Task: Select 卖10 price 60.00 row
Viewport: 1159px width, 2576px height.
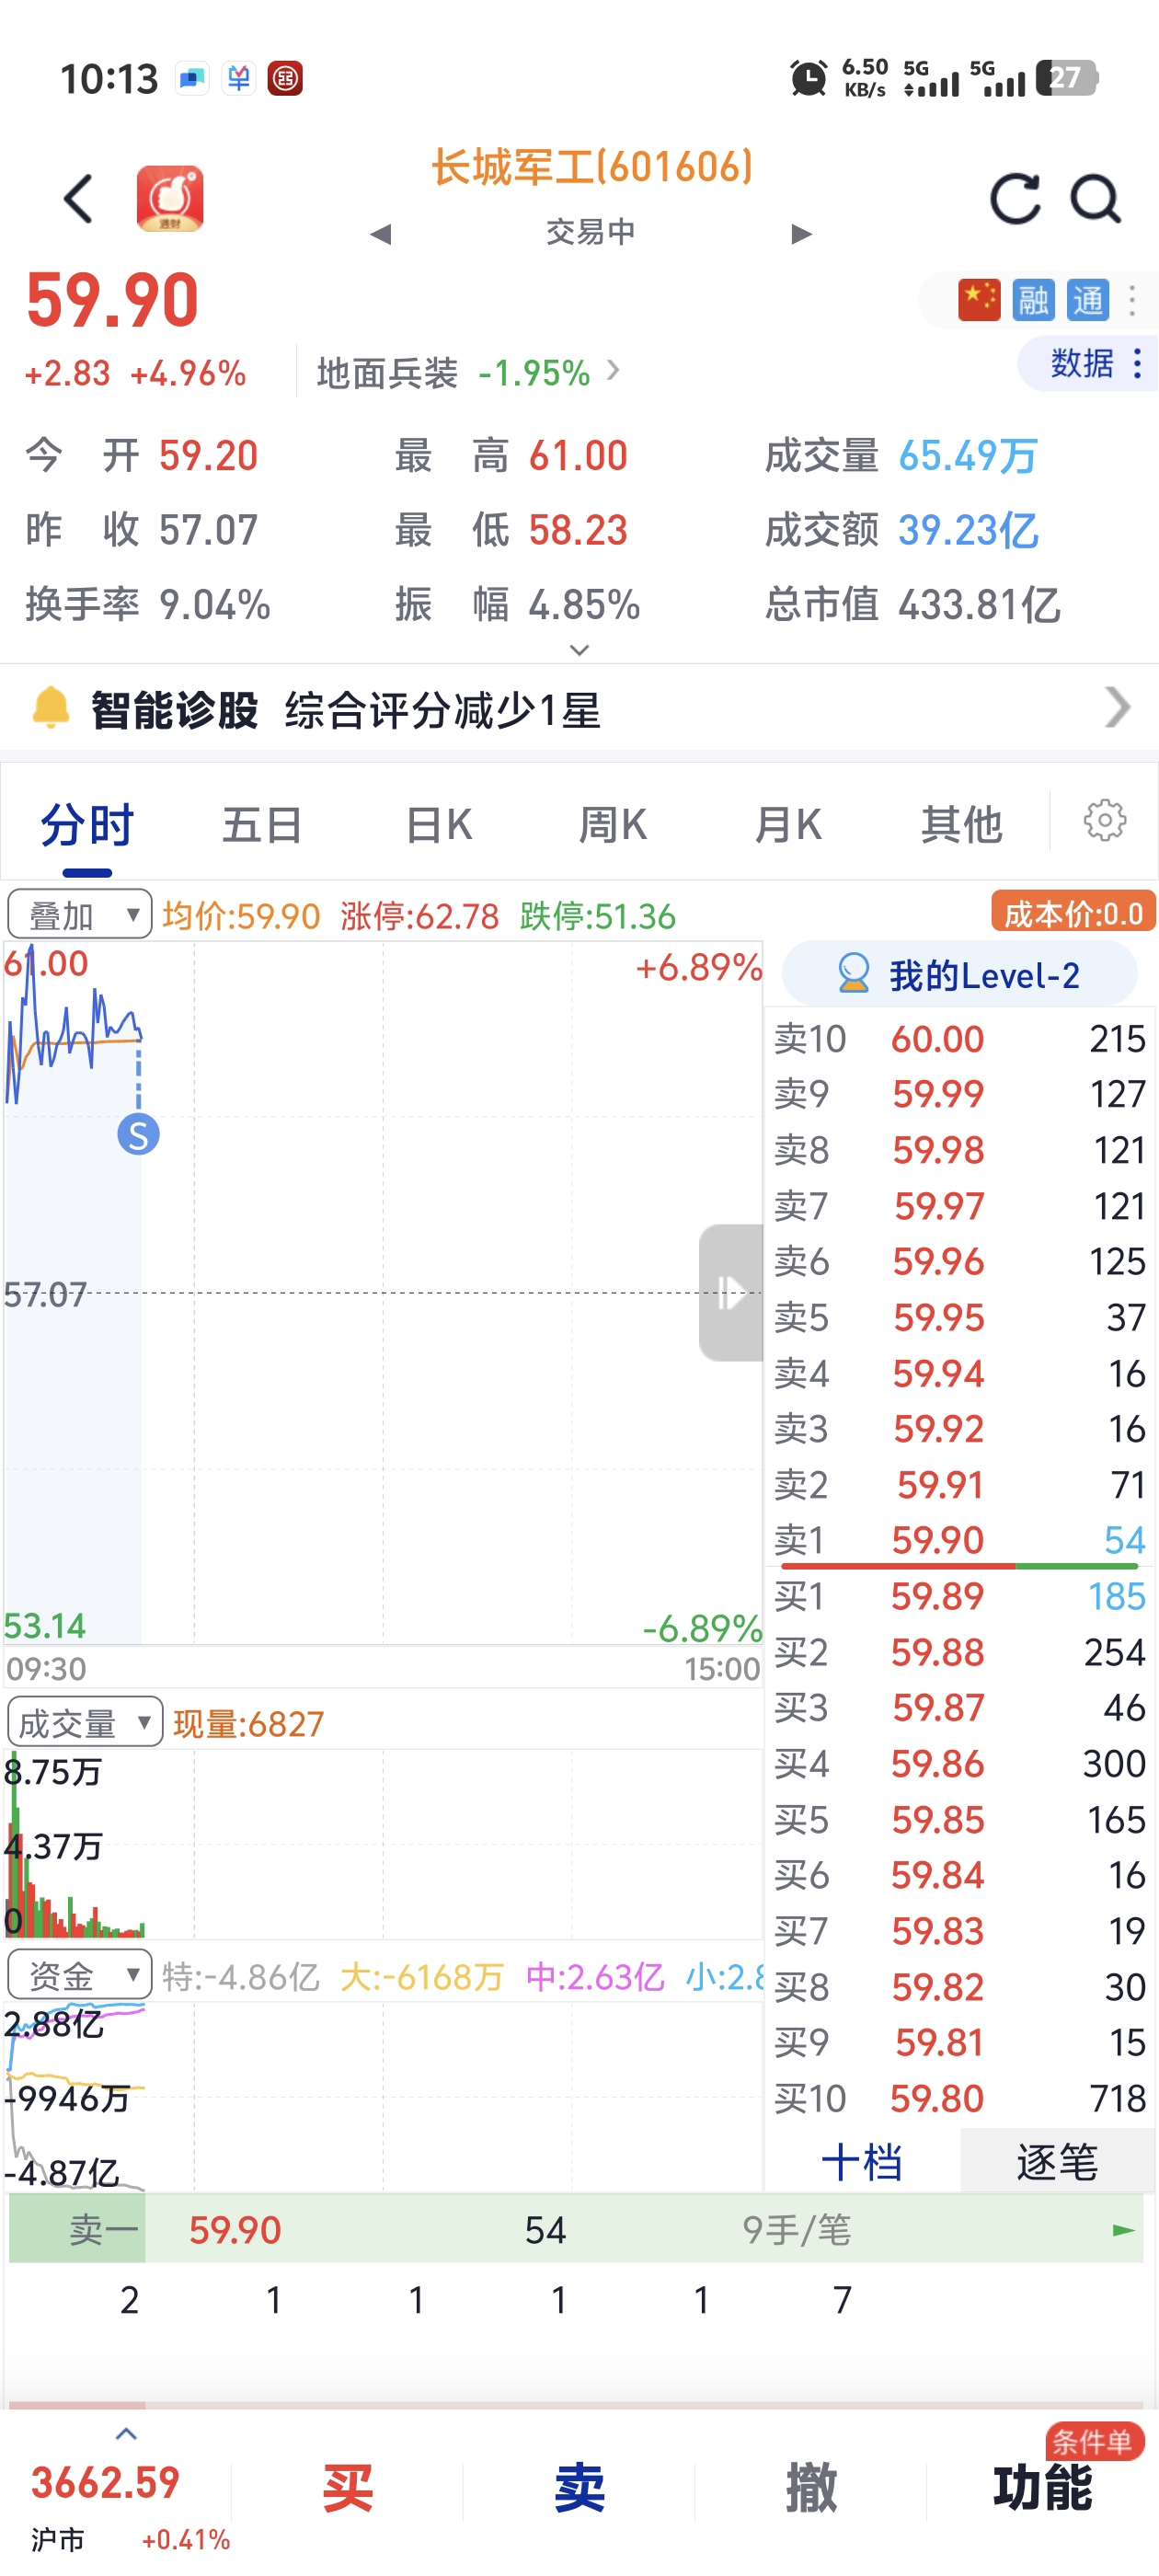Action: [960, 1039]
